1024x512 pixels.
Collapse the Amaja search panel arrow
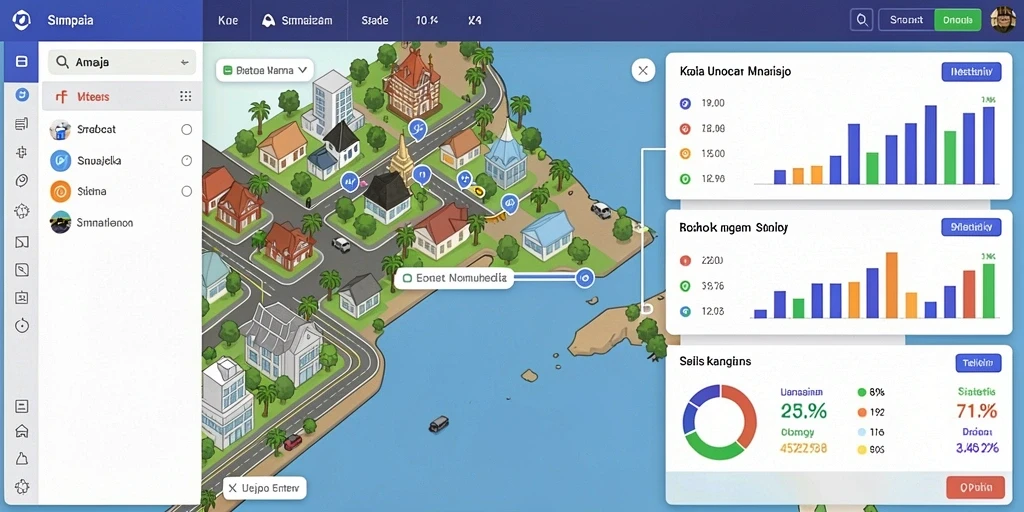point(184,63)
